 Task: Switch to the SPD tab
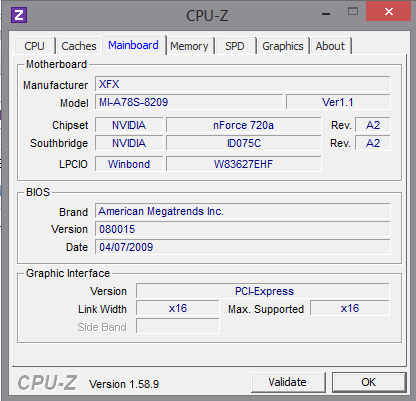coord(235,46)
